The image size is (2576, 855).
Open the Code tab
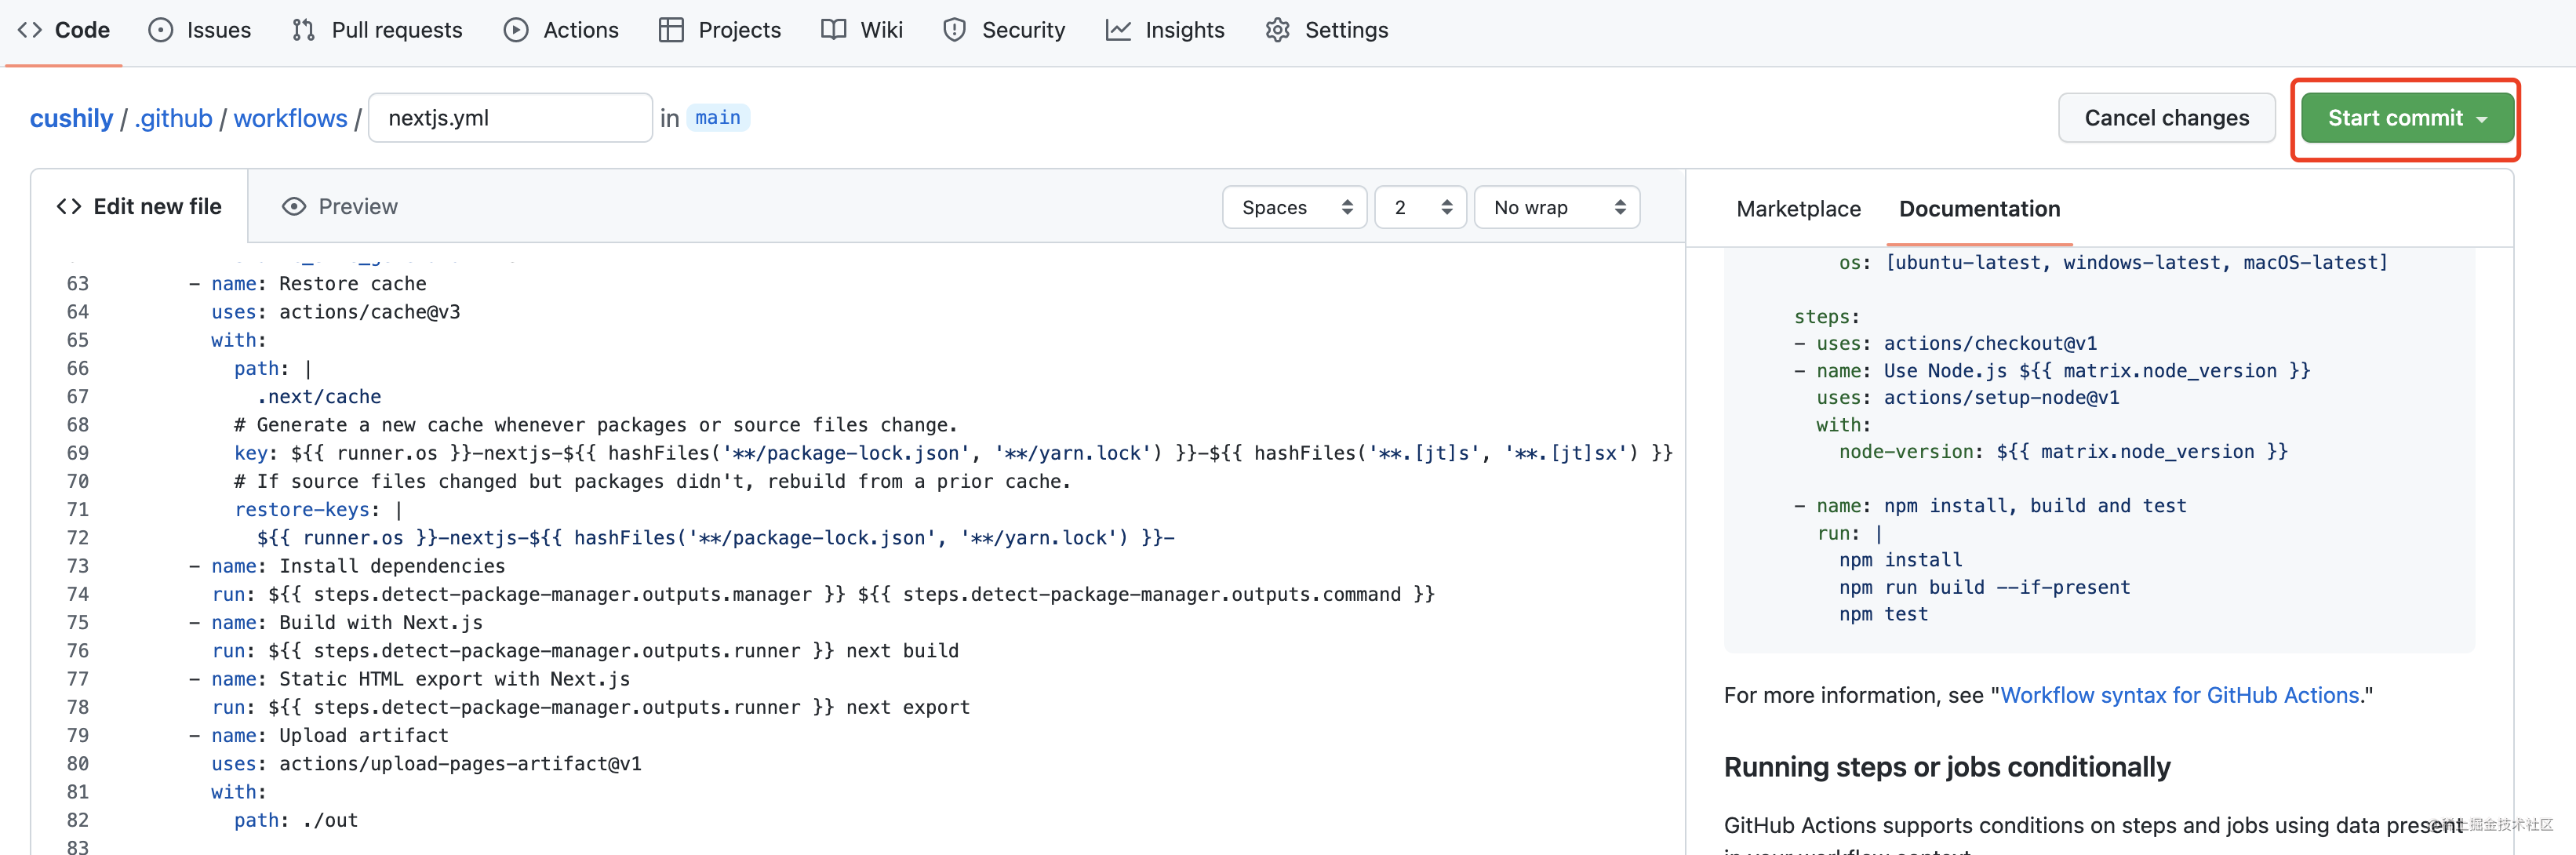64,30
